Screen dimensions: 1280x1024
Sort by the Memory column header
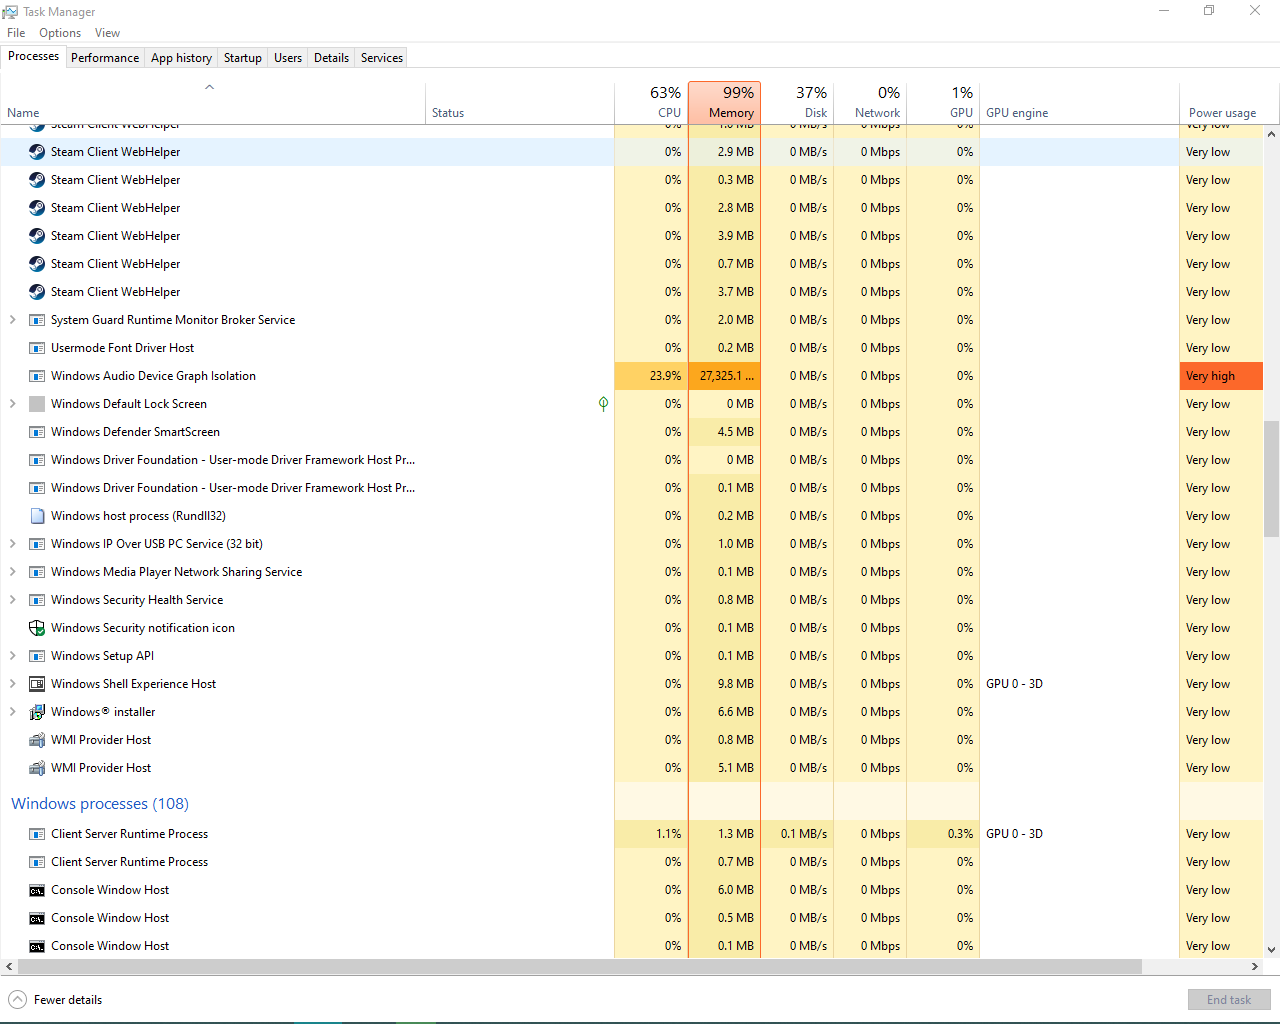coord(725,102)
